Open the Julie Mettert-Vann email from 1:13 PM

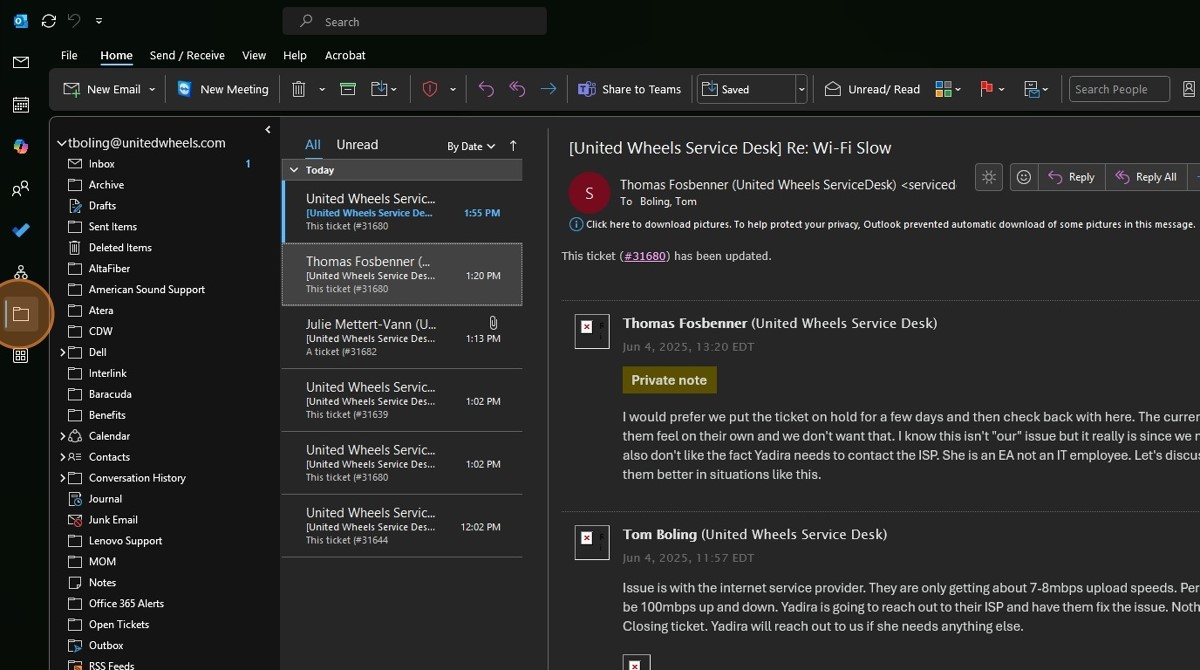coord(402,337)
